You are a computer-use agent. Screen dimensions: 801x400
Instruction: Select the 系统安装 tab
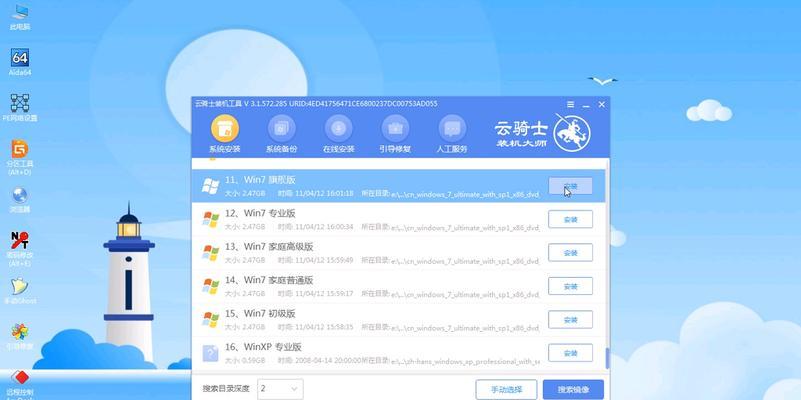(224, 134)
